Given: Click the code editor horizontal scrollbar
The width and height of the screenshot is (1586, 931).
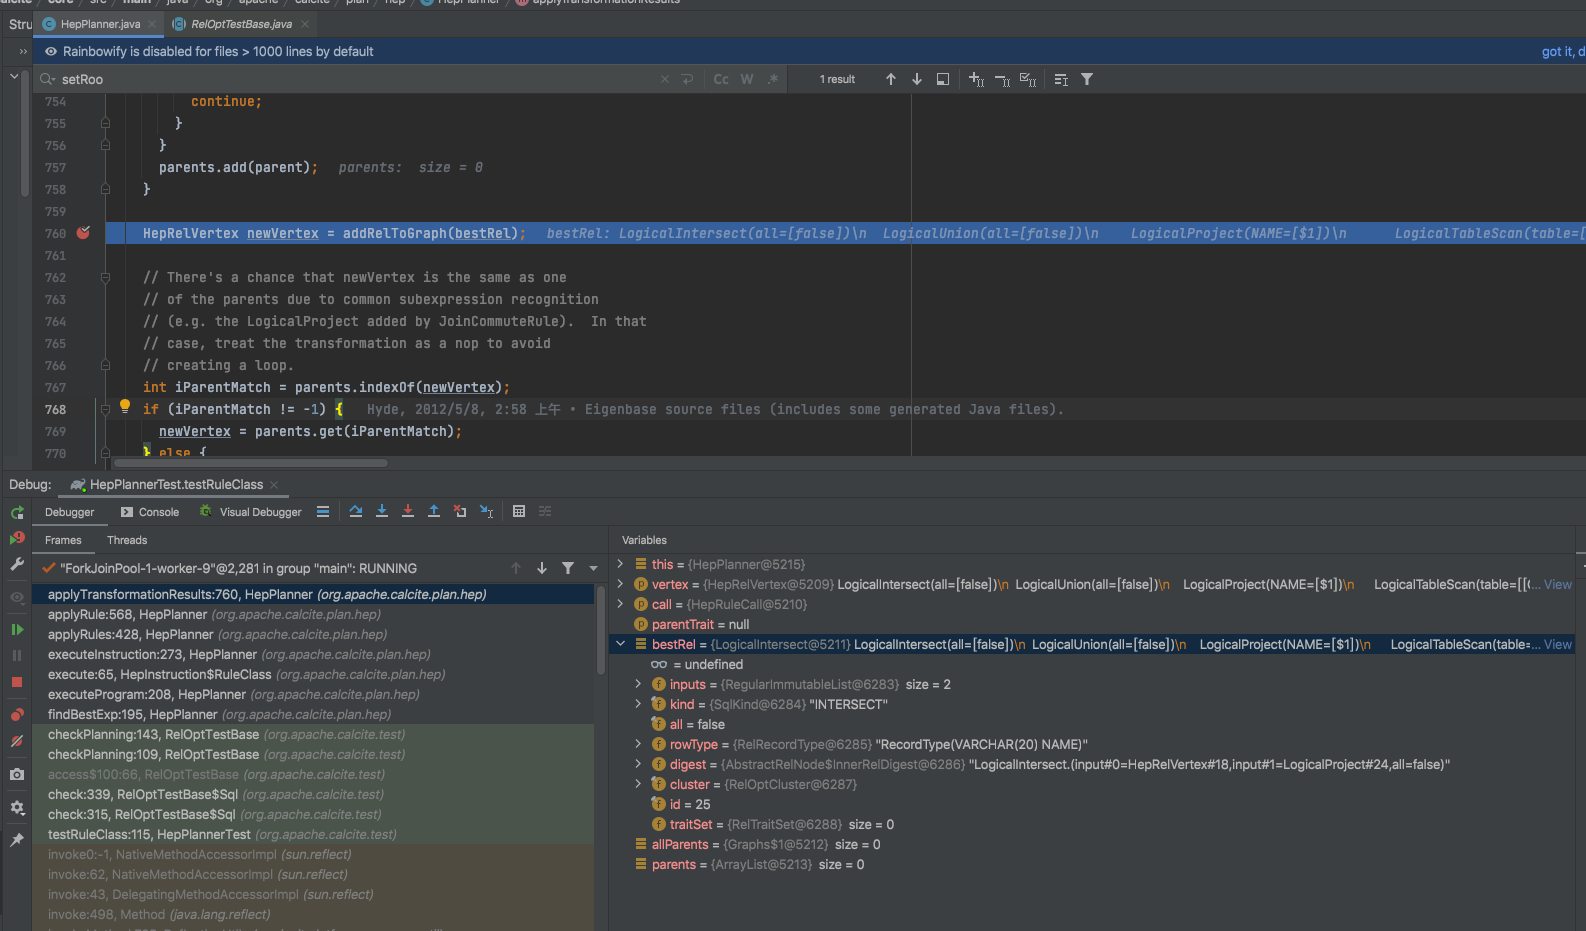Looking at the screenshot, I should pyautogui.click(x=251, y=463).
